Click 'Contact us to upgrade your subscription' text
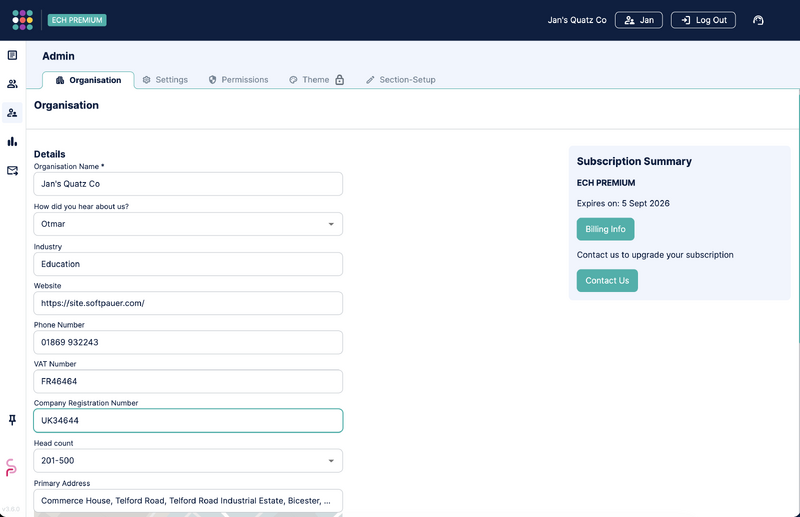The width and height of the screenshot is (800, 517). click(655, 255)
